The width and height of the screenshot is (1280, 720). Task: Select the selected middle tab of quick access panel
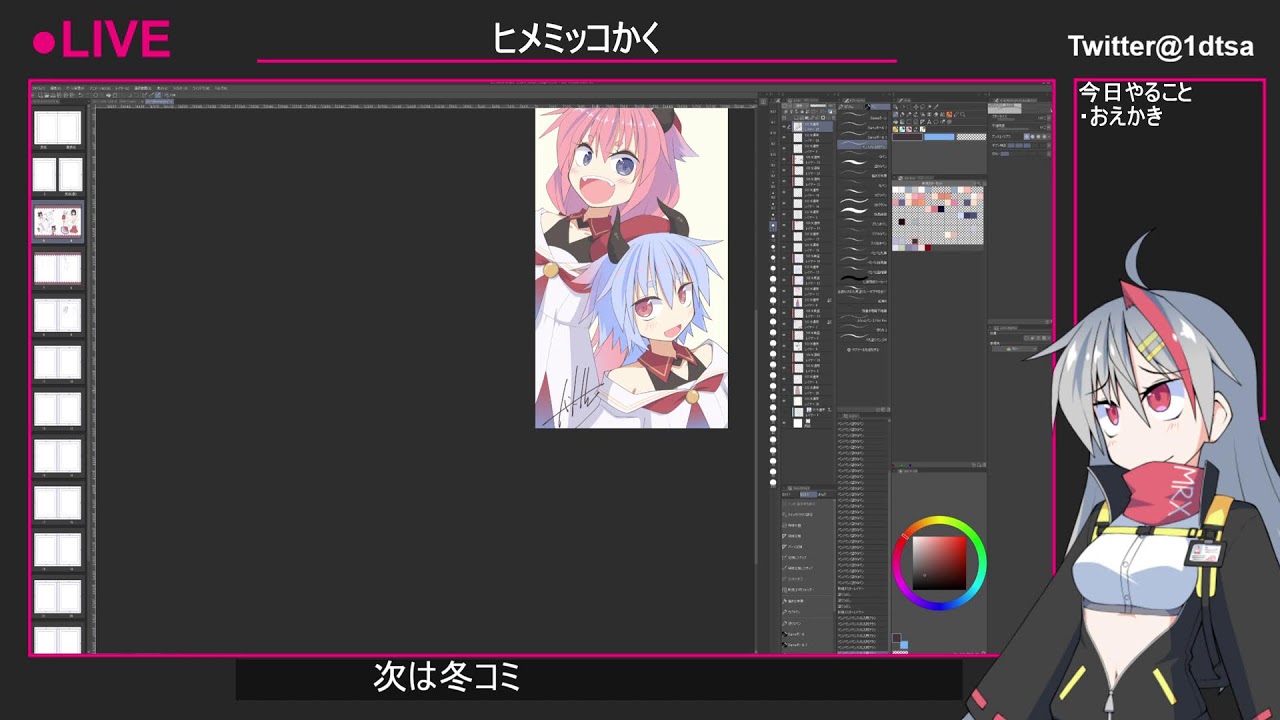click(x=808, y=495)
